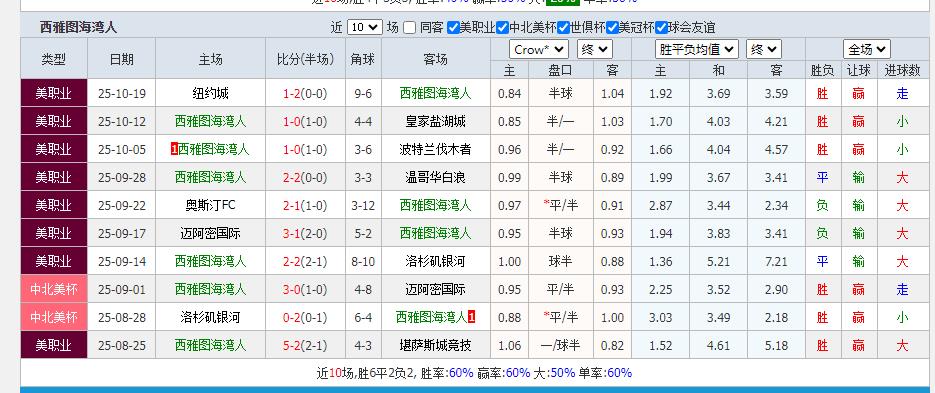Open the recent matches count dropdown showing 10
Viewport: 935px width, 393px height.
(364, 27)
